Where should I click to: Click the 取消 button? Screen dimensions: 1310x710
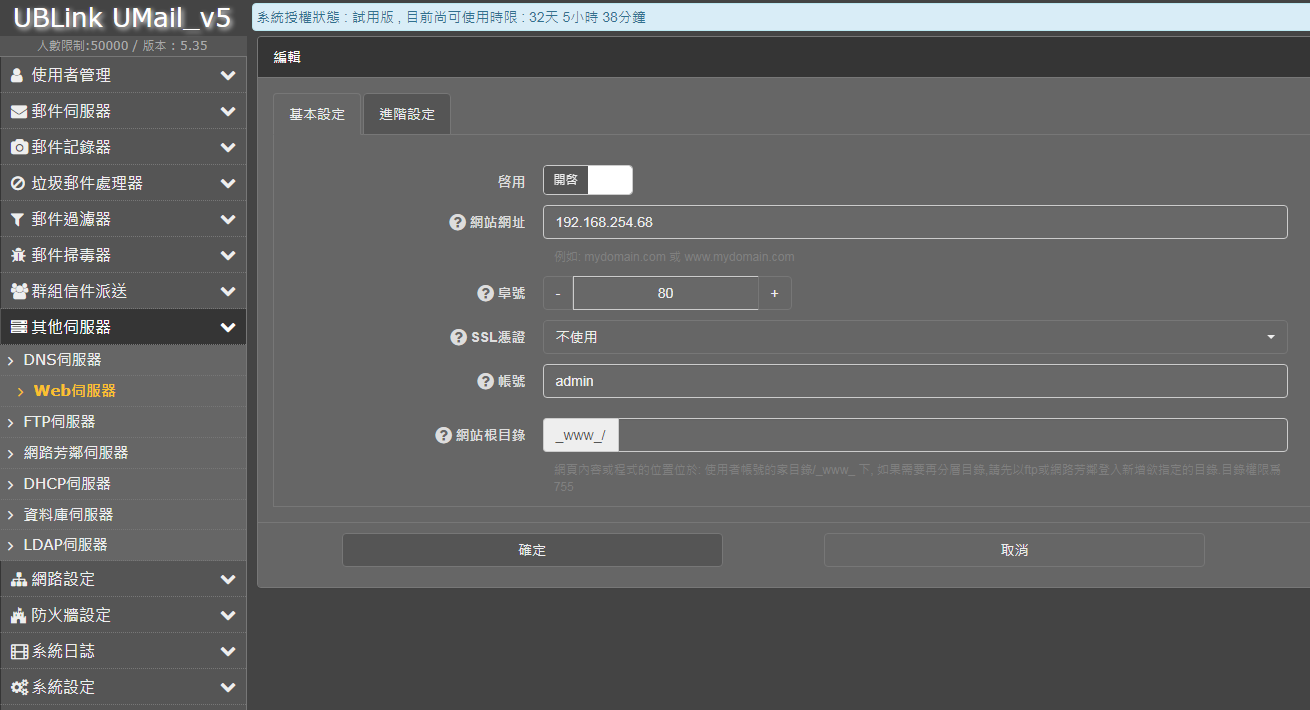point(1014,551)
